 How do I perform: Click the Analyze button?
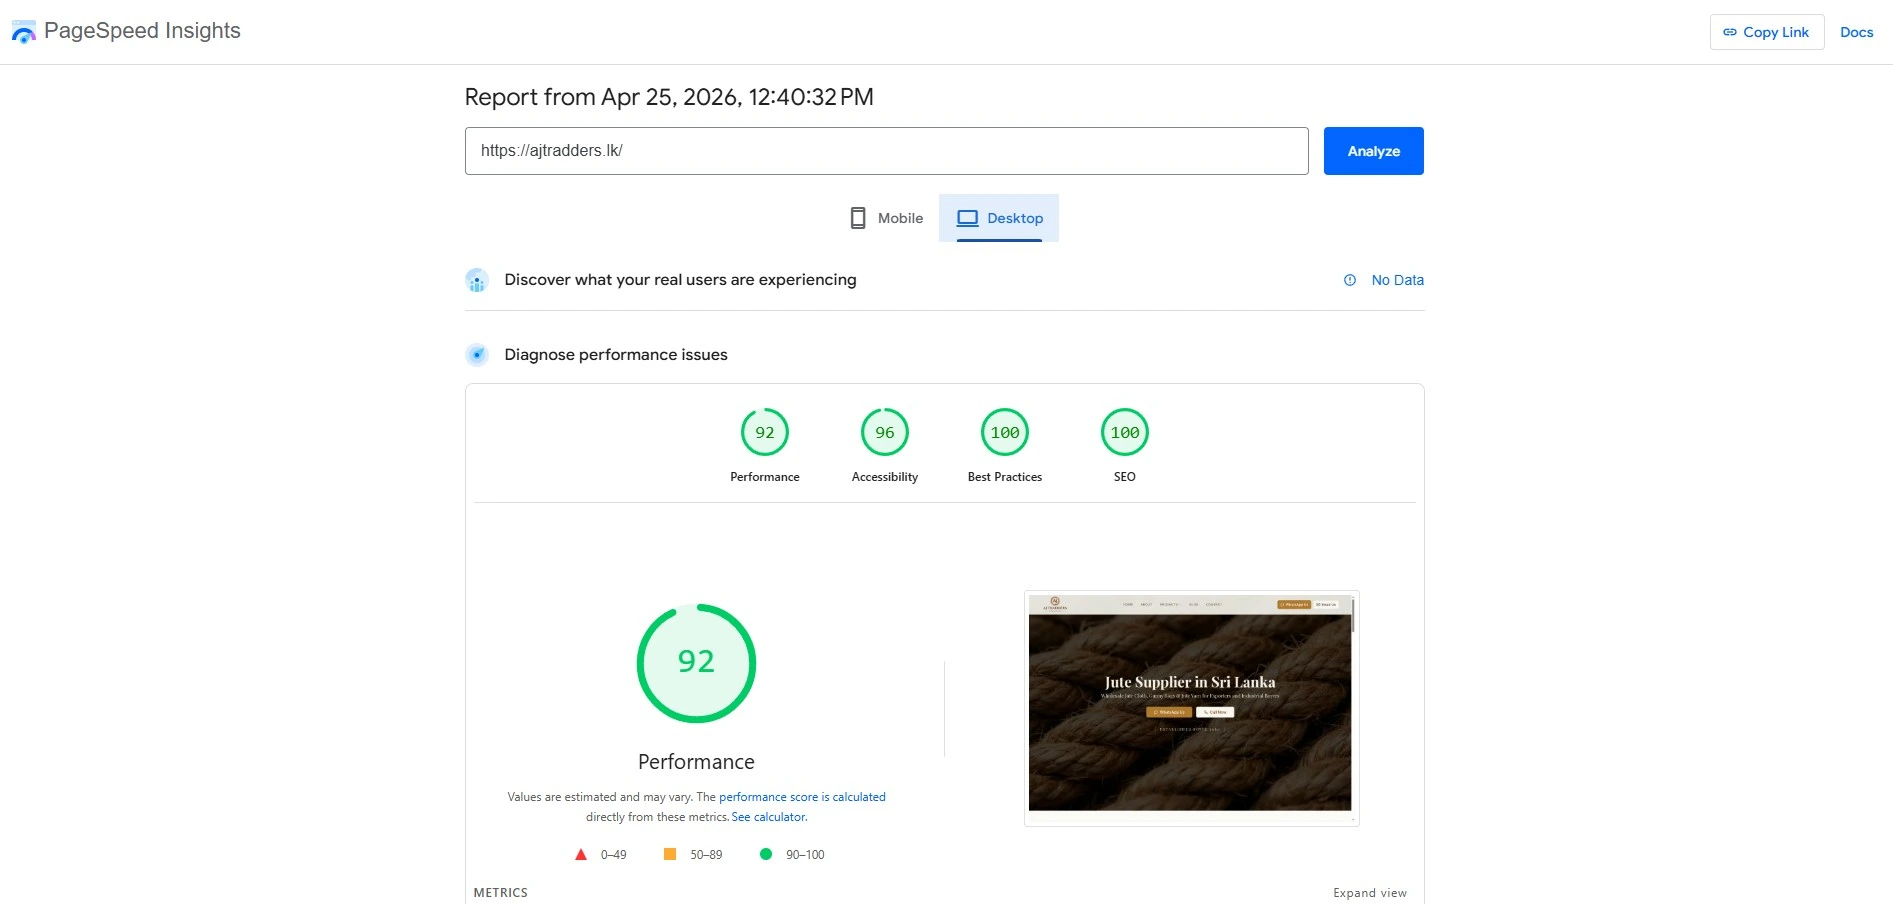pos(1373,151)
